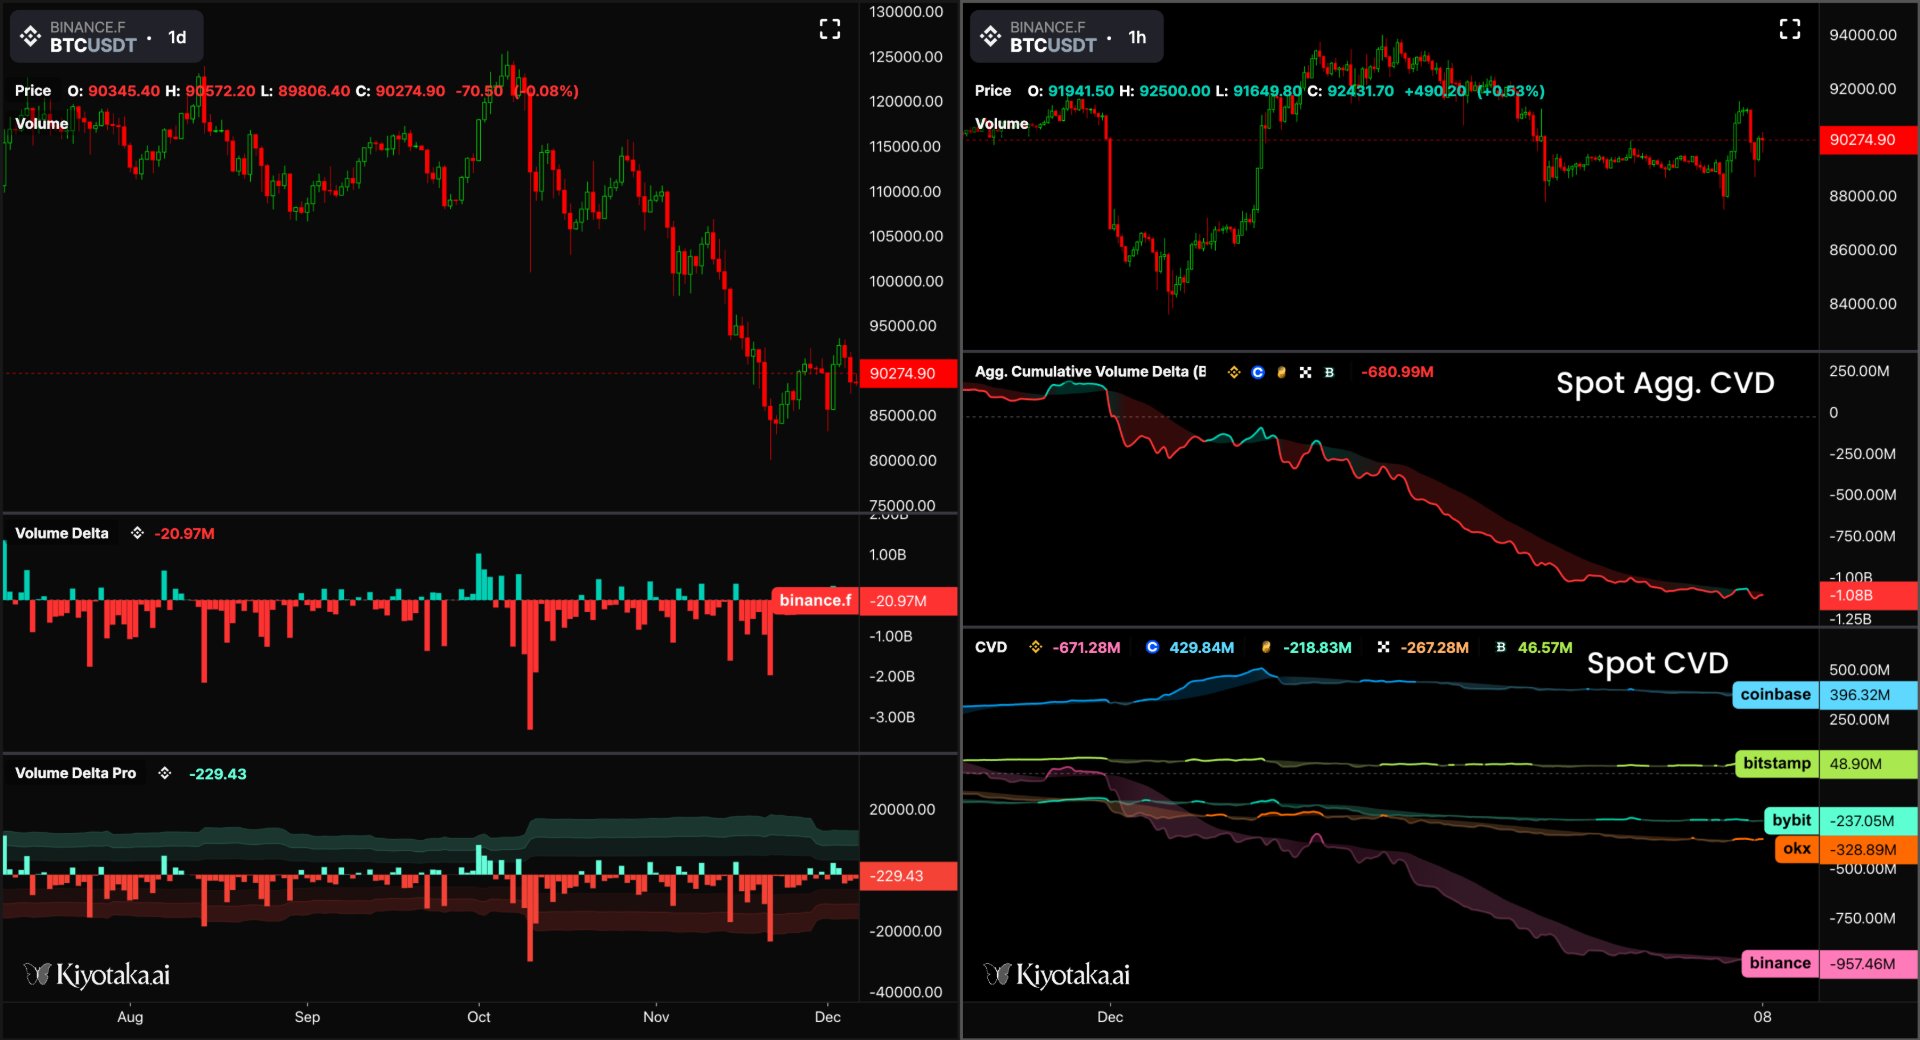The width and height of the screenshot is (1920, 1040).
Task: Maximize the hourly BTCUSDT chart panel
Action: (1790, 29)
